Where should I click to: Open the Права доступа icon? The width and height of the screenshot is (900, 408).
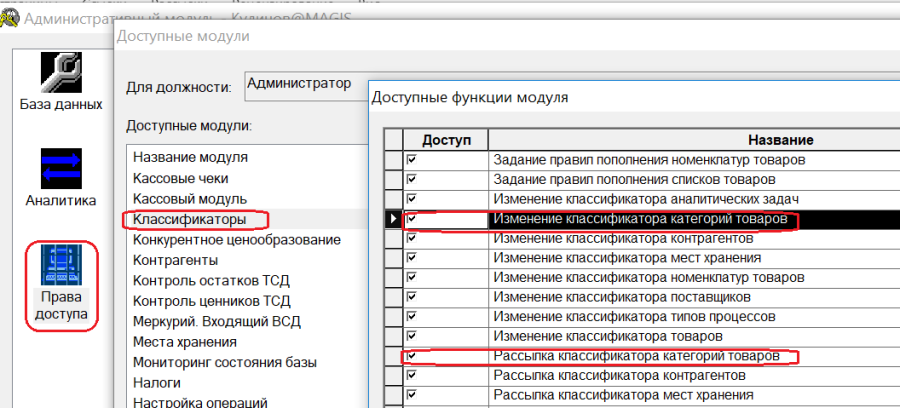click(61, 265)
